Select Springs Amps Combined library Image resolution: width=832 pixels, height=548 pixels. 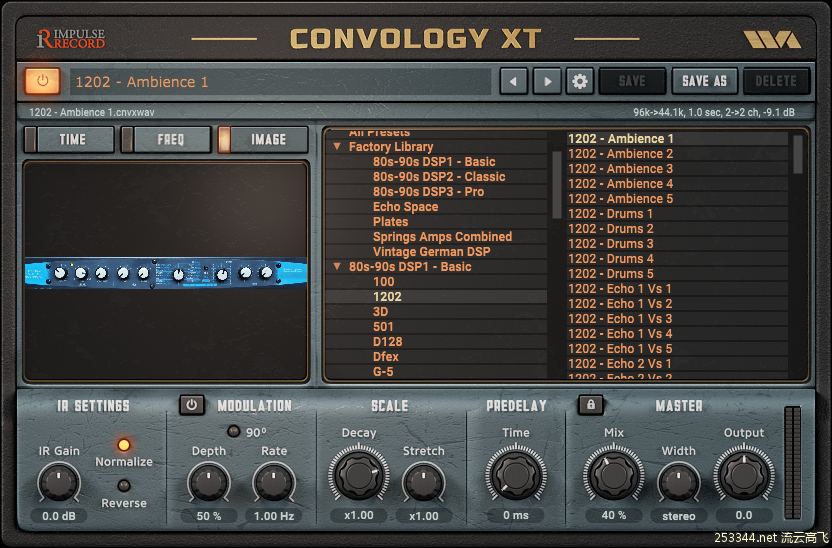coord(442,237)
